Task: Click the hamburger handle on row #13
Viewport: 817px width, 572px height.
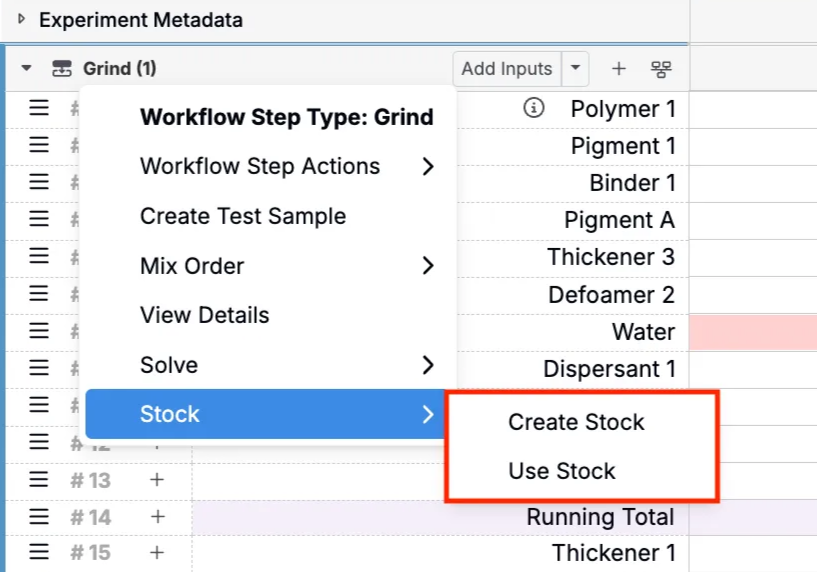Action: click(x=39, y=479)
